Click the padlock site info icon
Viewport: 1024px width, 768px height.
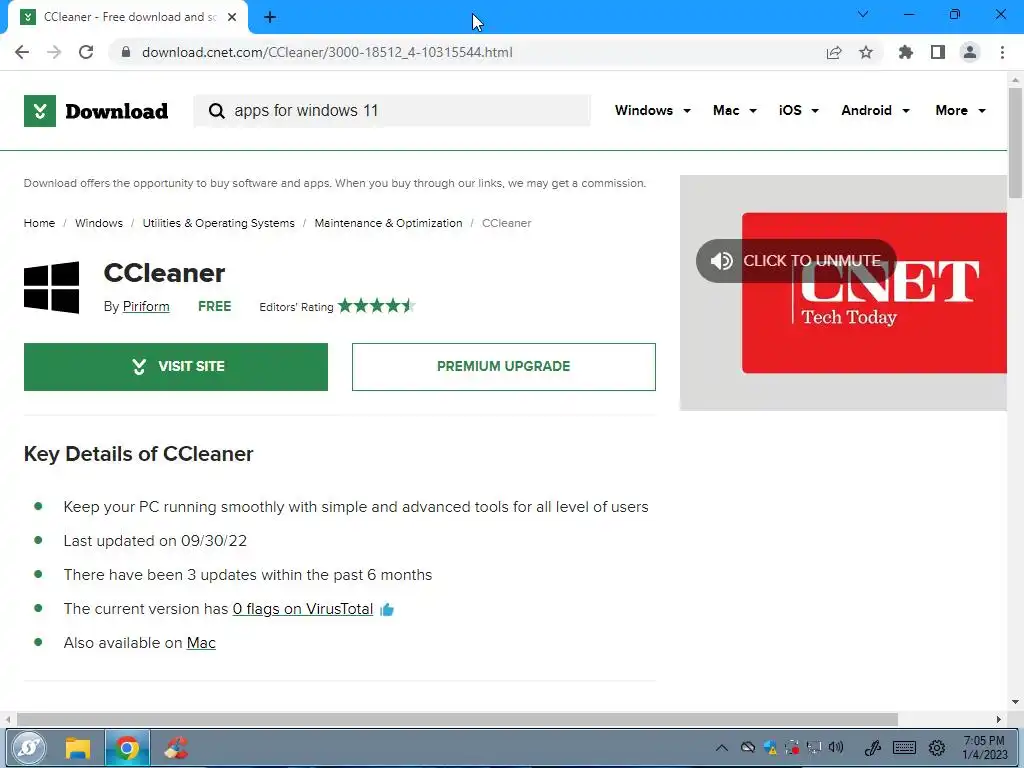pos(126,52)
